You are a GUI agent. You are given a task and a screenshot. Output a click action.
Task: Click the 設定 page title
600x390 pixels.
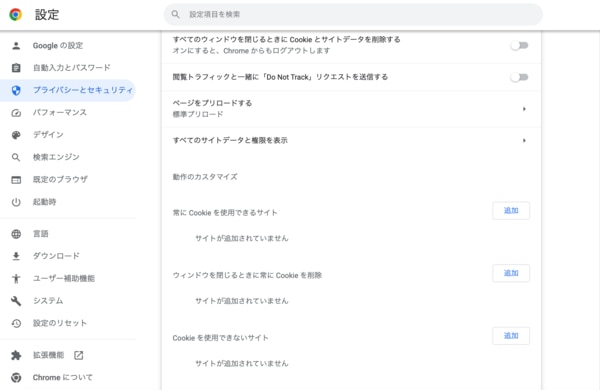47,15
